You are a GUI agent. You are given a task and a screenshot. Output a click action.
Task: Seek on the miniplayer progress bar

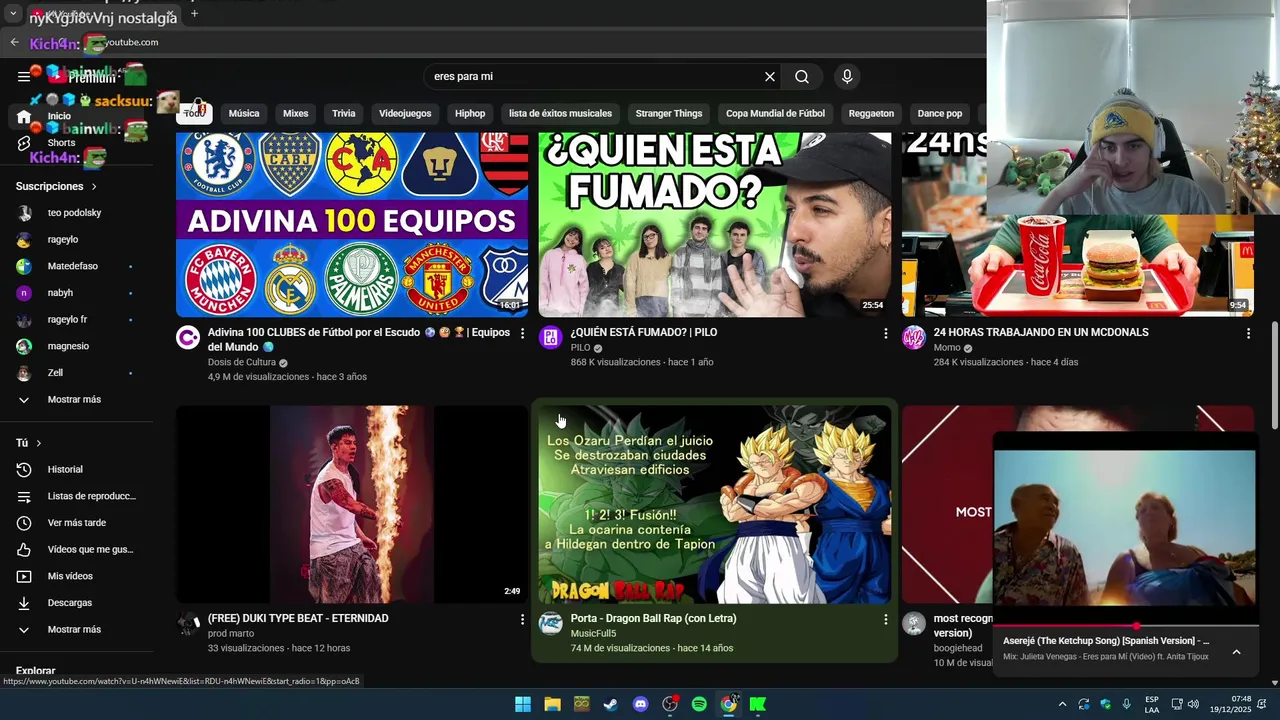(x=1125, y=626)
